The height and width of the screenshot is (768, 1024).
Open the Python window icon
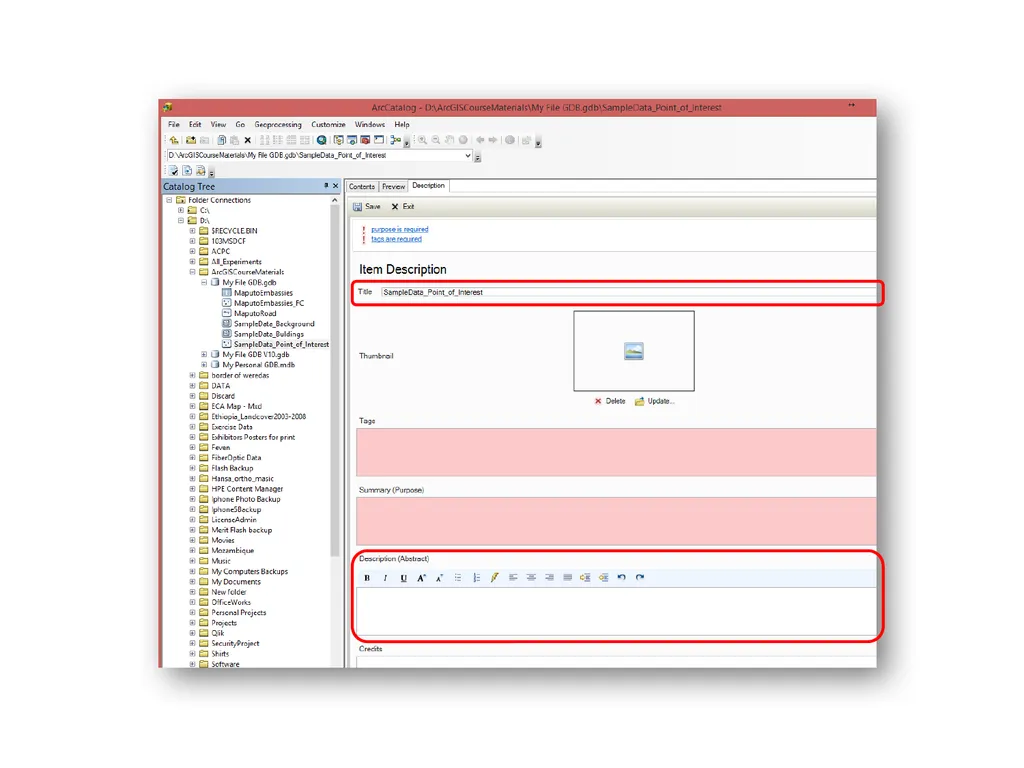click(379, 140)
